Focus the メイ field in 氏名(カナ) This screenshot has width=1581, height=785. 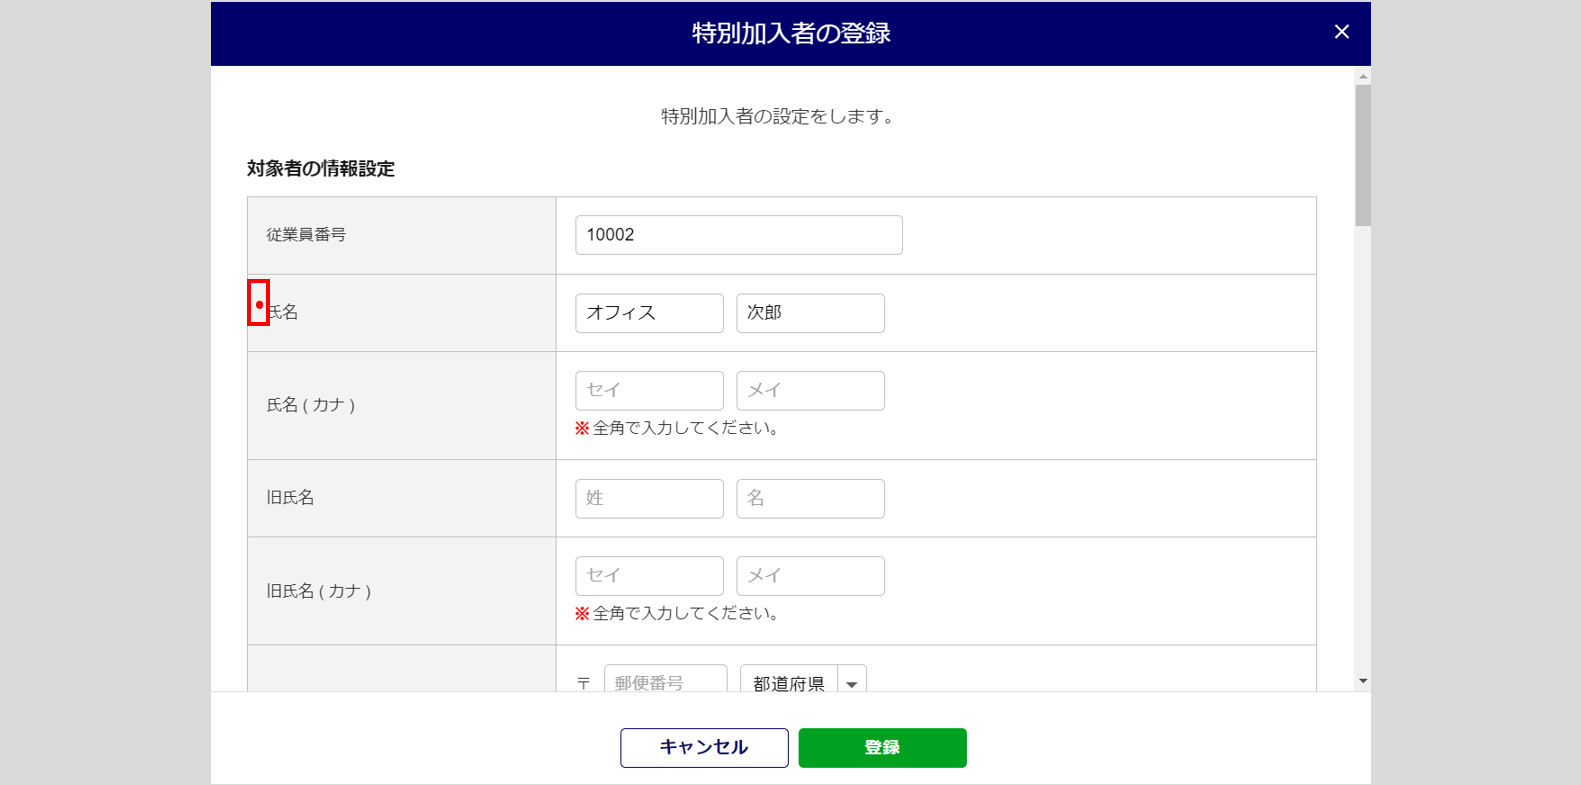(x=810, y=390)
